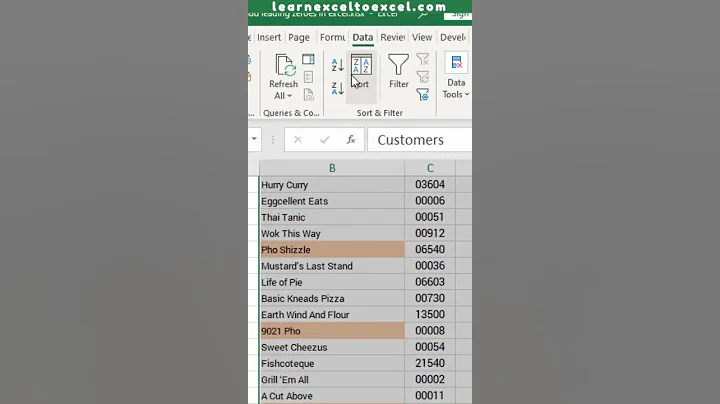
Task: Select the cell 'Eggcellent Eats'
Action: [332, 201]
